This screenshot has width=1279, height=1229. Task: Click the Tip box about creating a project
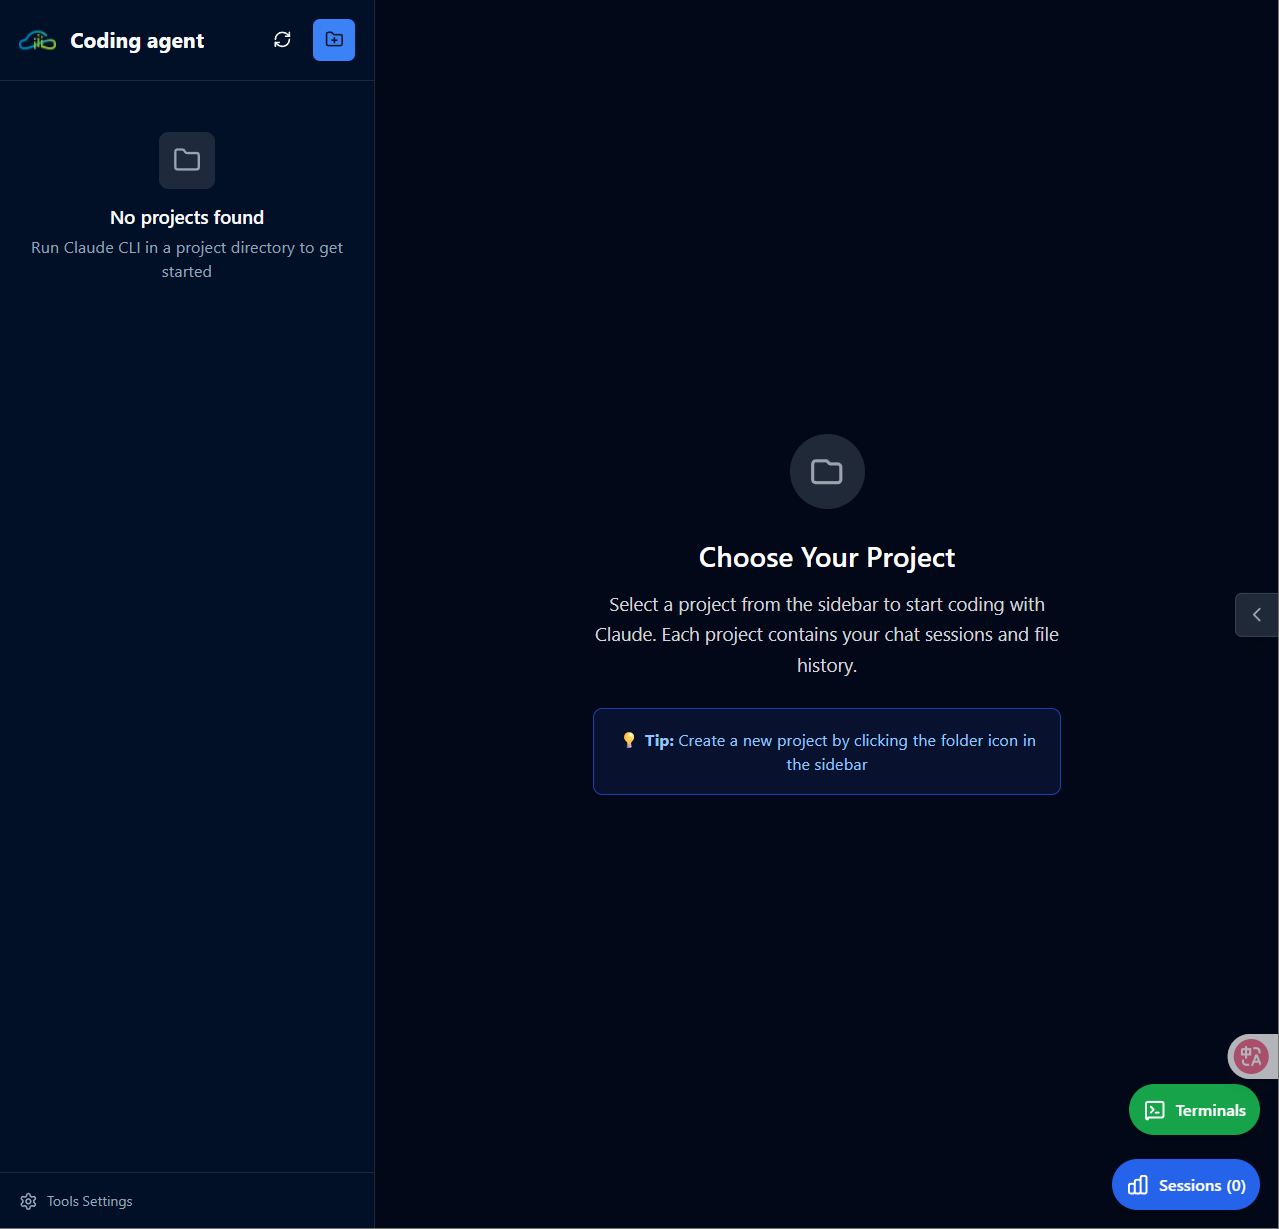(x=827, y=752)
